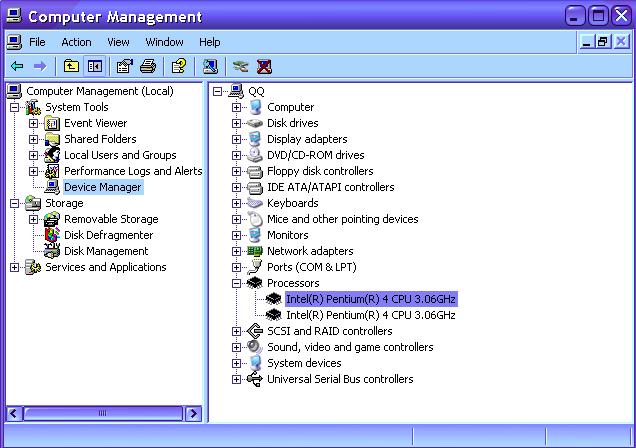Viewport: 636px width, 448px height.
Task: Expand Event Viewer in the left tree
Action: (34, 123)
